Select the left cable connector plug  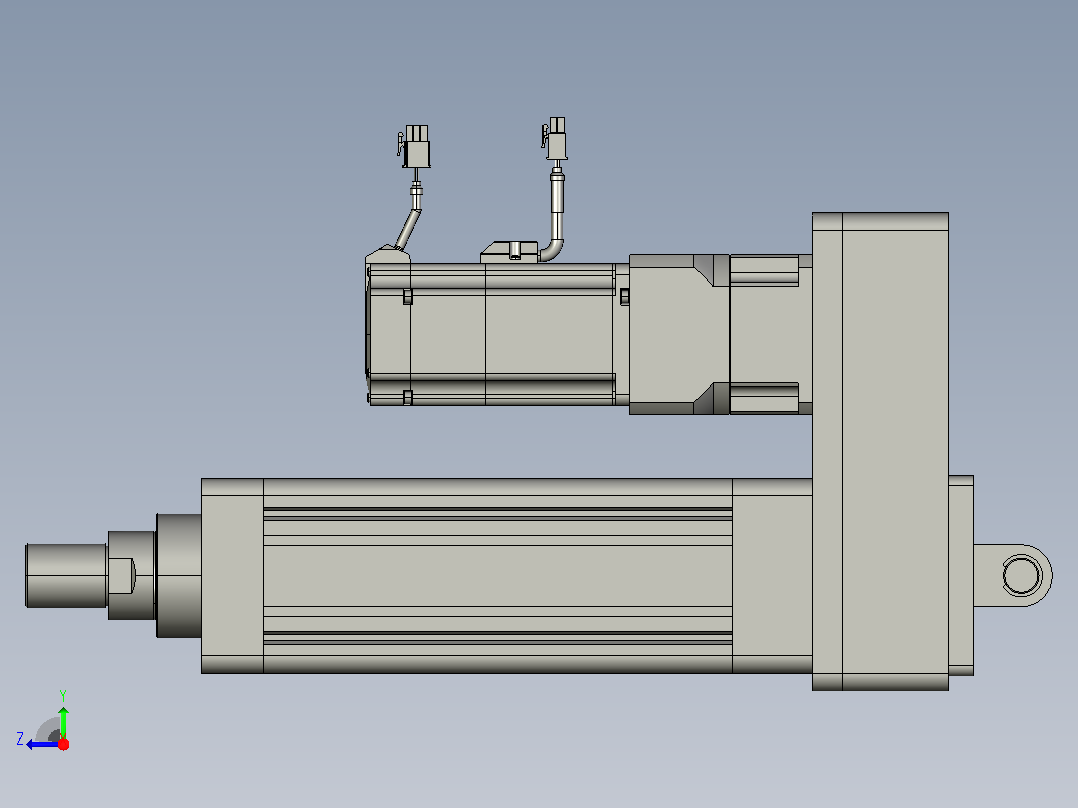414,146
